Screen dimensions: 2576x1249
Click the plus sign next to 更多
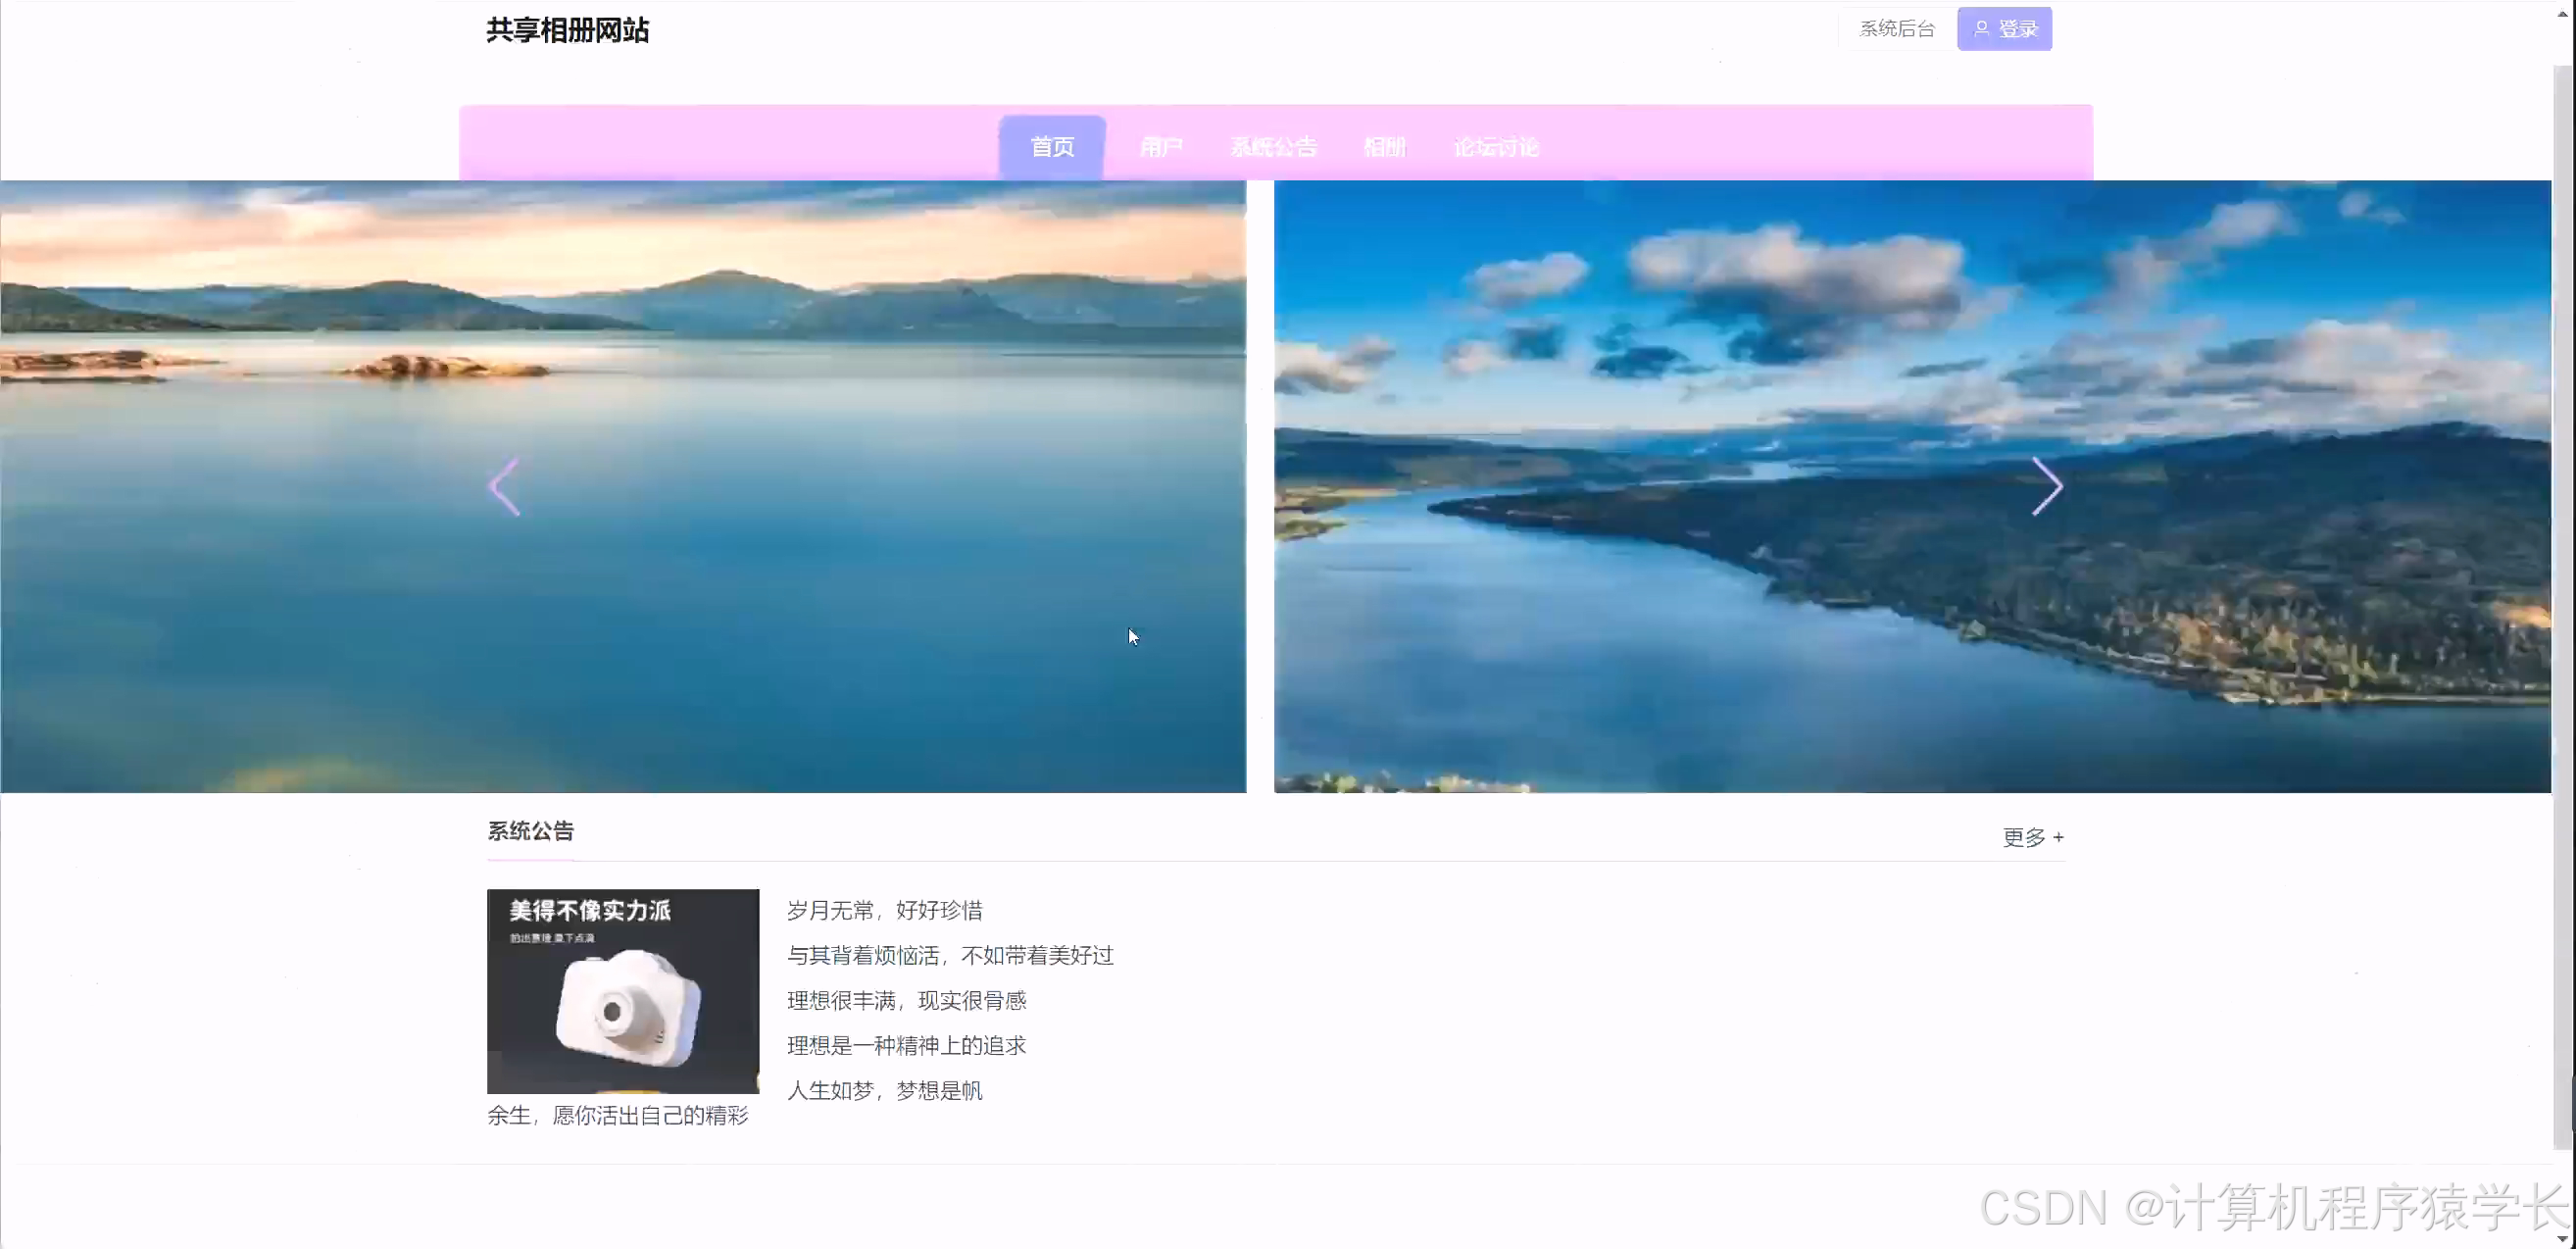coord(2060,838)
